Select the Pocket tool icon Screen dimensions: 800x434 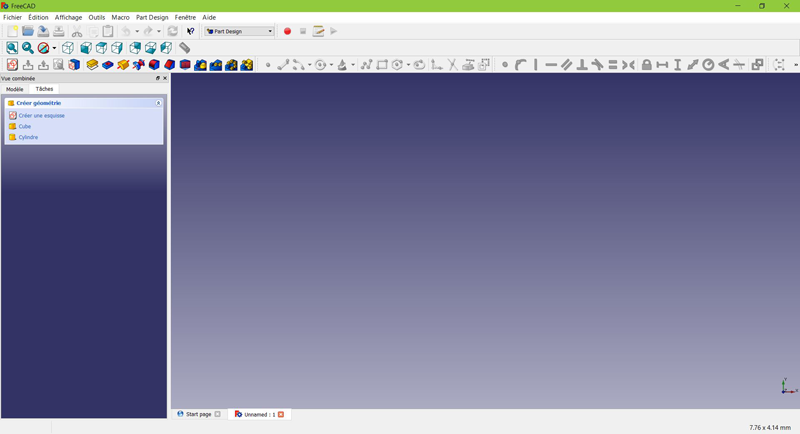click(108, 65)
